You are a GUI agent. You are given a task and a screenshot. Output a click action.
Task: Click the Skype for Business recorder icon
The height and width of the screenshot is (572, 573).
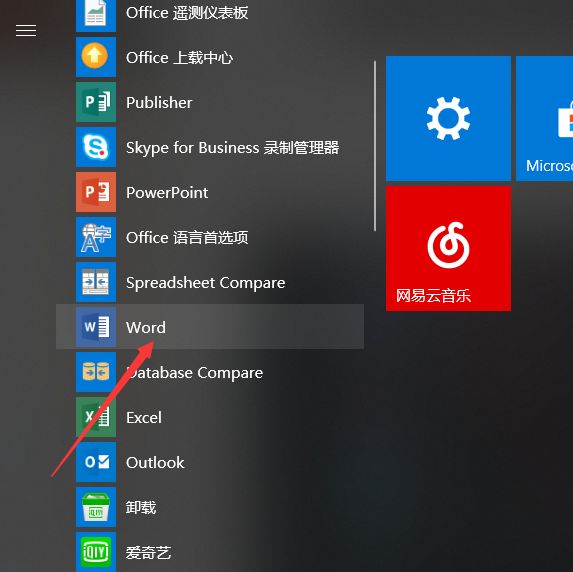[x=96, y=147]
